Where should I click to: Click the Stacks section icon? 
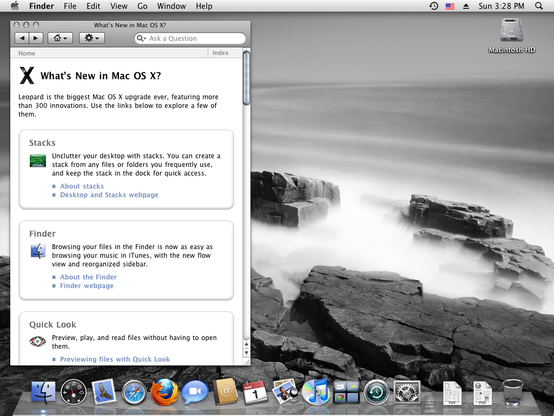click(38, 161)
